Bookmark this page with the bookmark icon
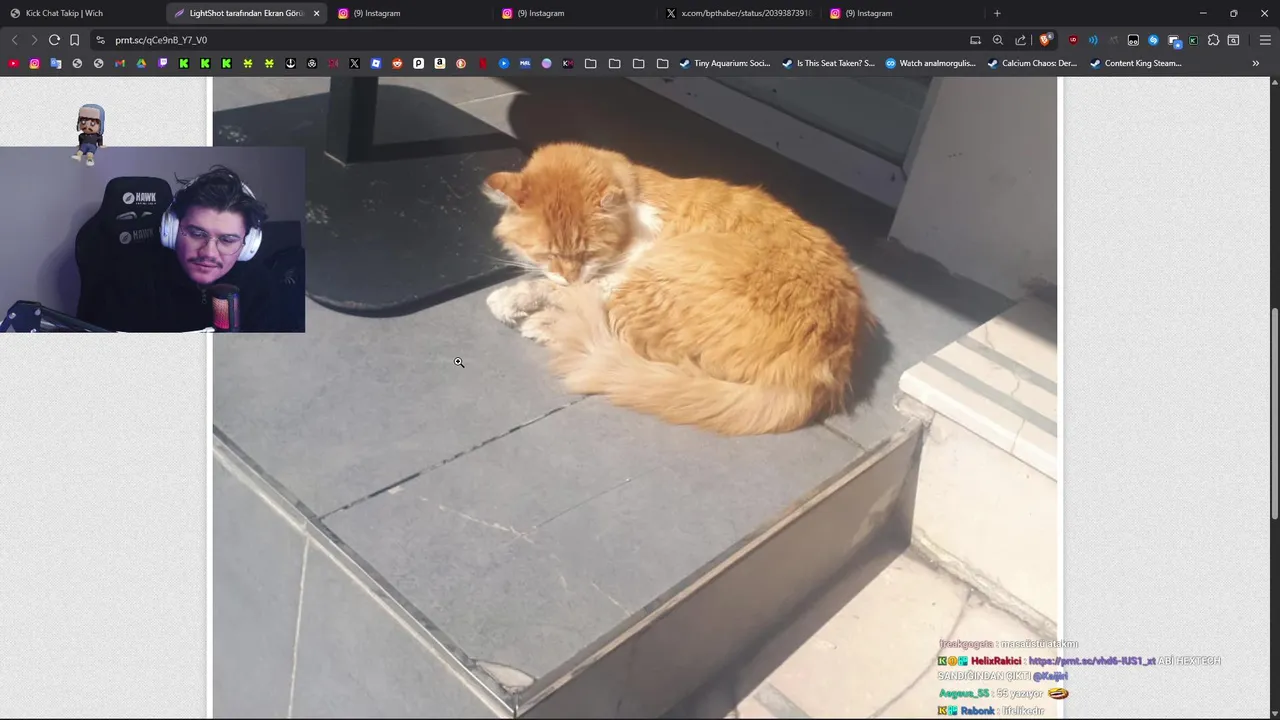 [74, 40]
